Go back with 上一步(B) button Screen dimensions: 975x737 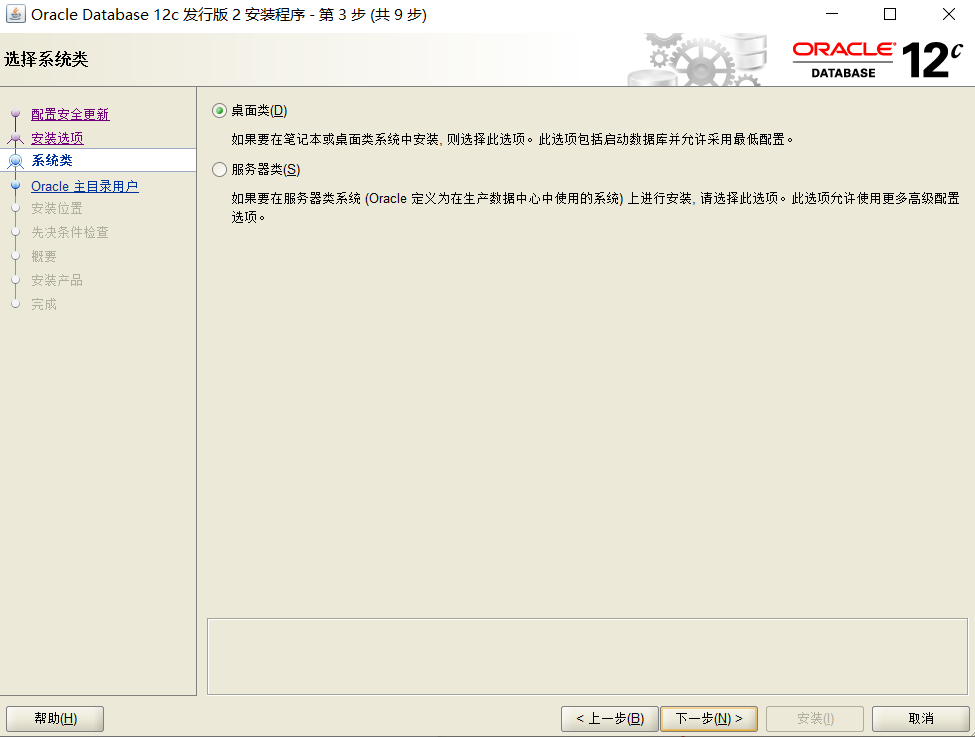click(609, 719)
